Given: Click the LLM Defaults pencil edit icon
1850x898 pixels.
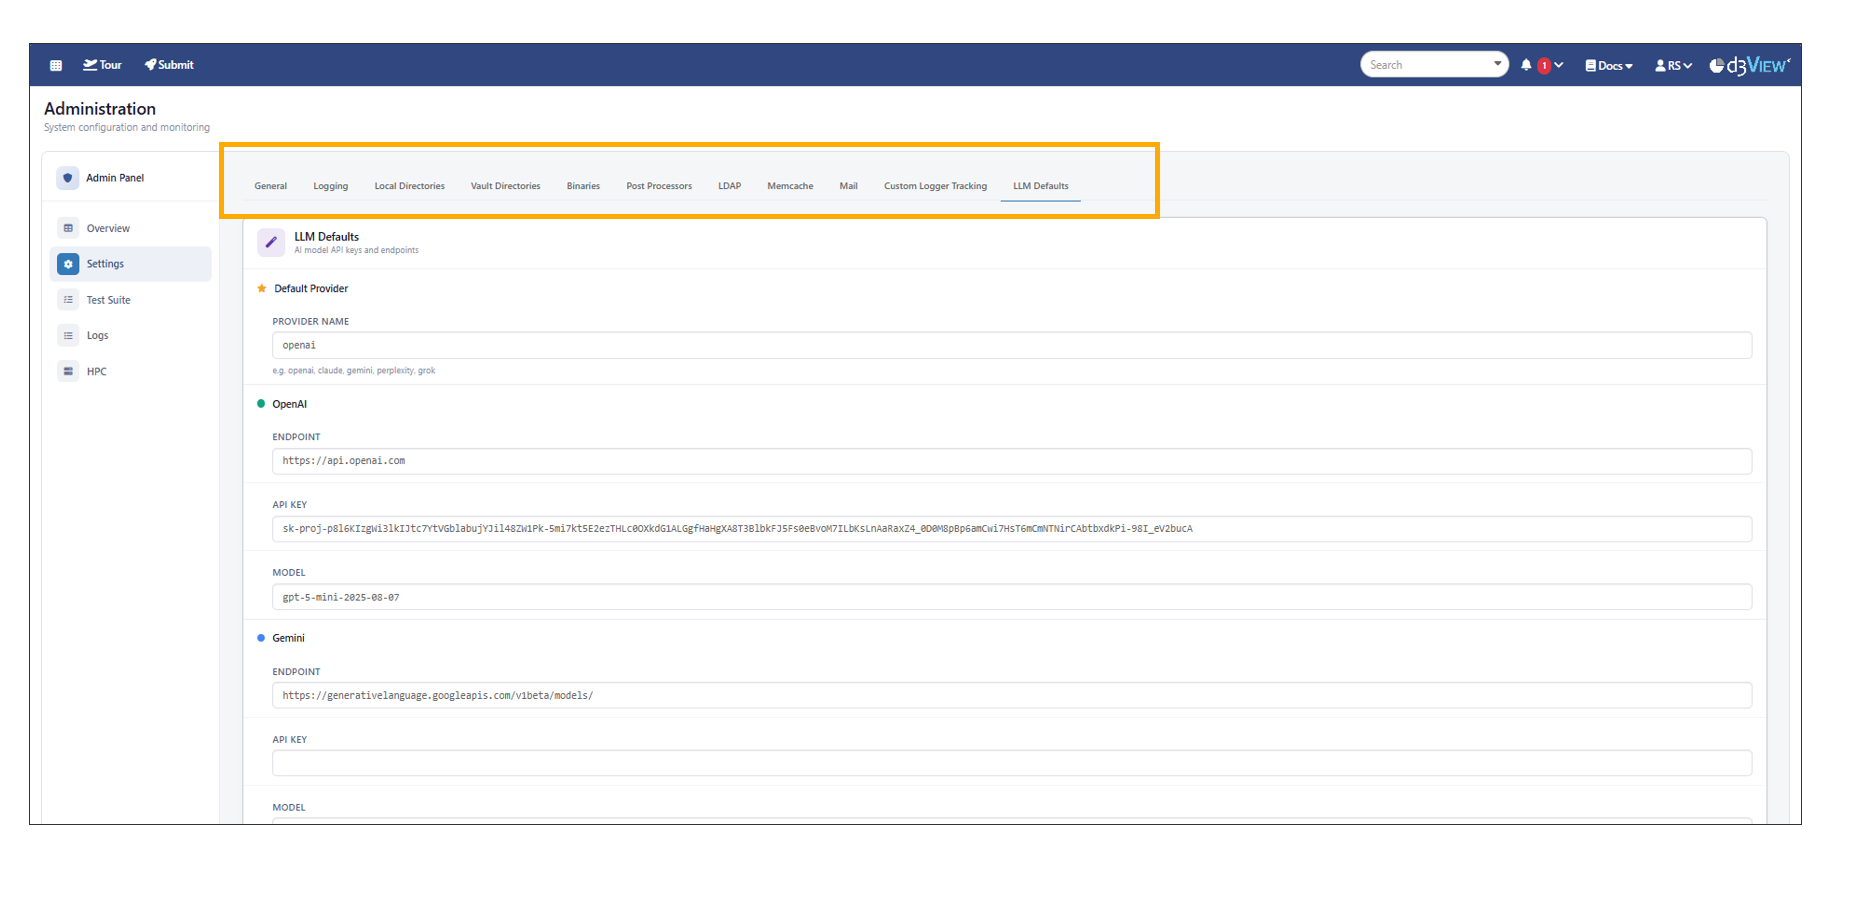Looking at the screenshot, I should click(x=271, y=242).
